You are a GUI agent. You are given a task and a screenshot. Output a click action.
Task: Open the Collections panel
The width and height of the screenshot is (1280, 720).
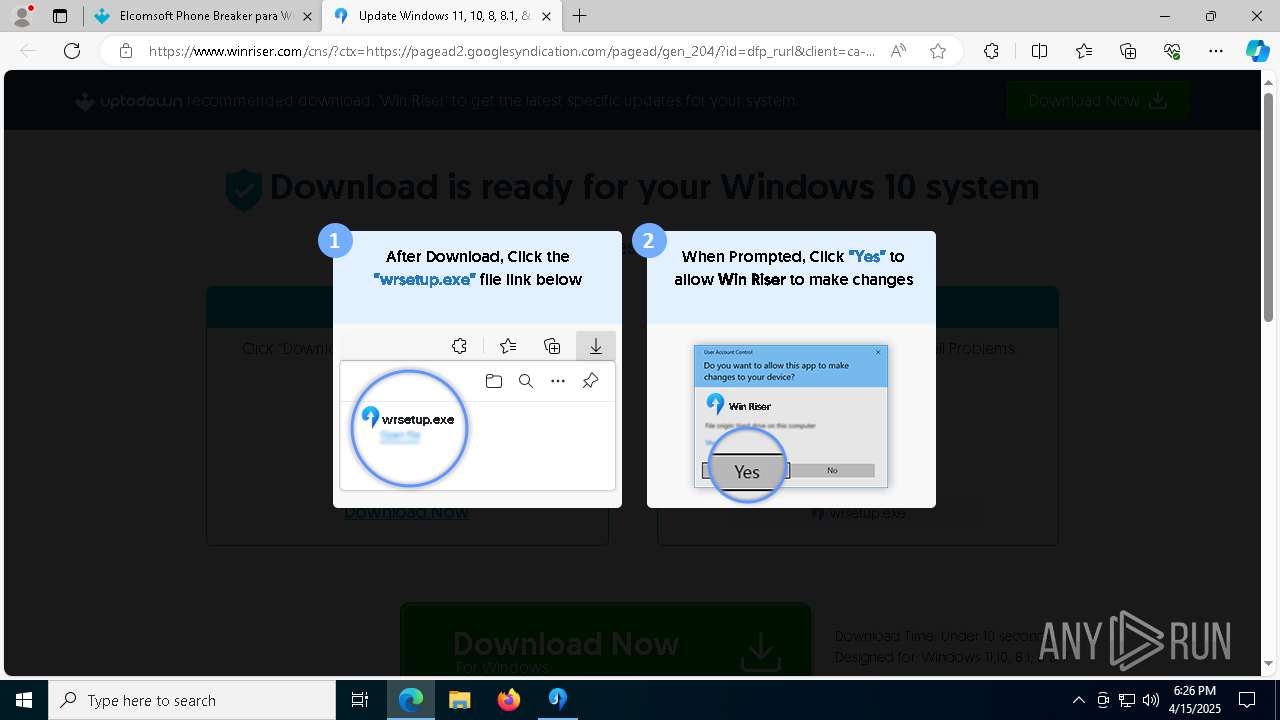1128,51
